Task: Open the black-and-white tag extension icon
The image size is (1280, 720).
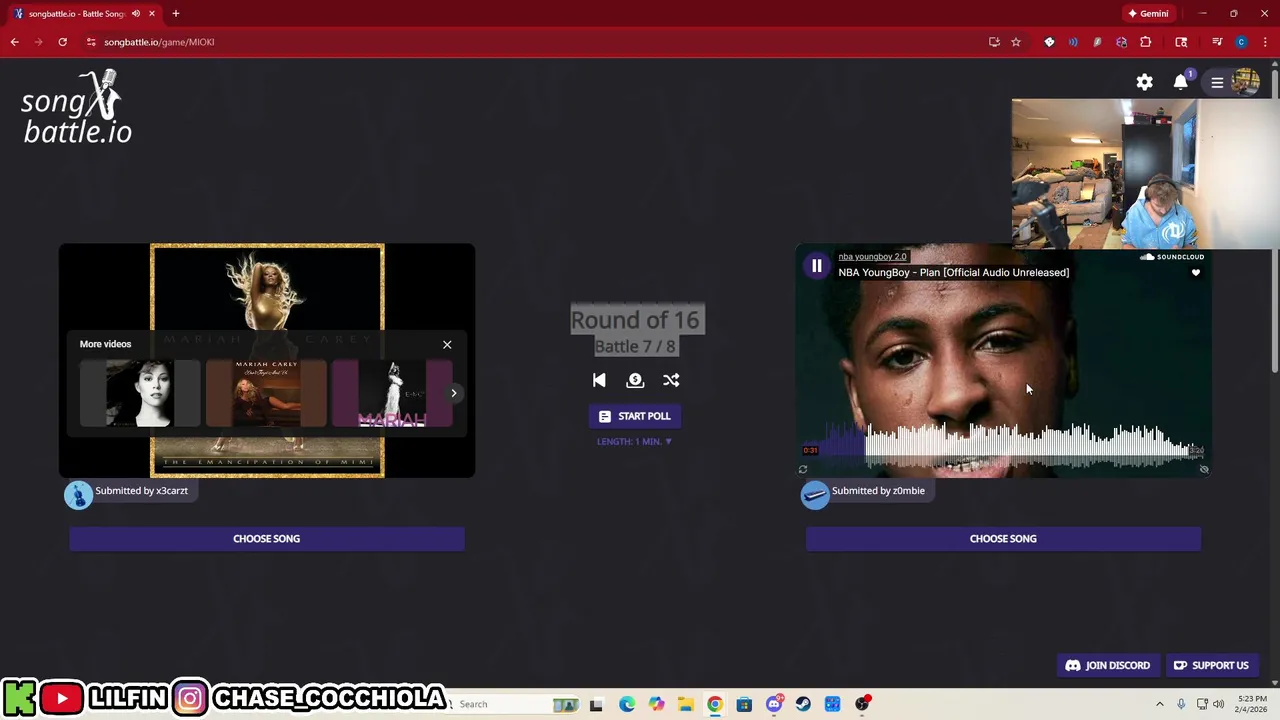Action: pyautogui.click(x=1049, y=42)
